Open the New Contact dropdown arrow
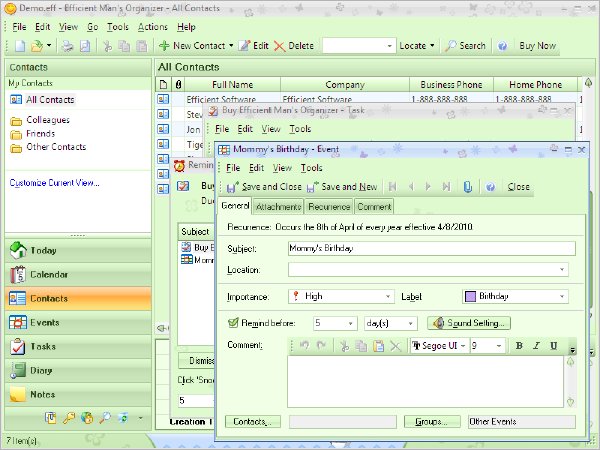The width and height of the screenshot is (600, 450). (231, 46)
